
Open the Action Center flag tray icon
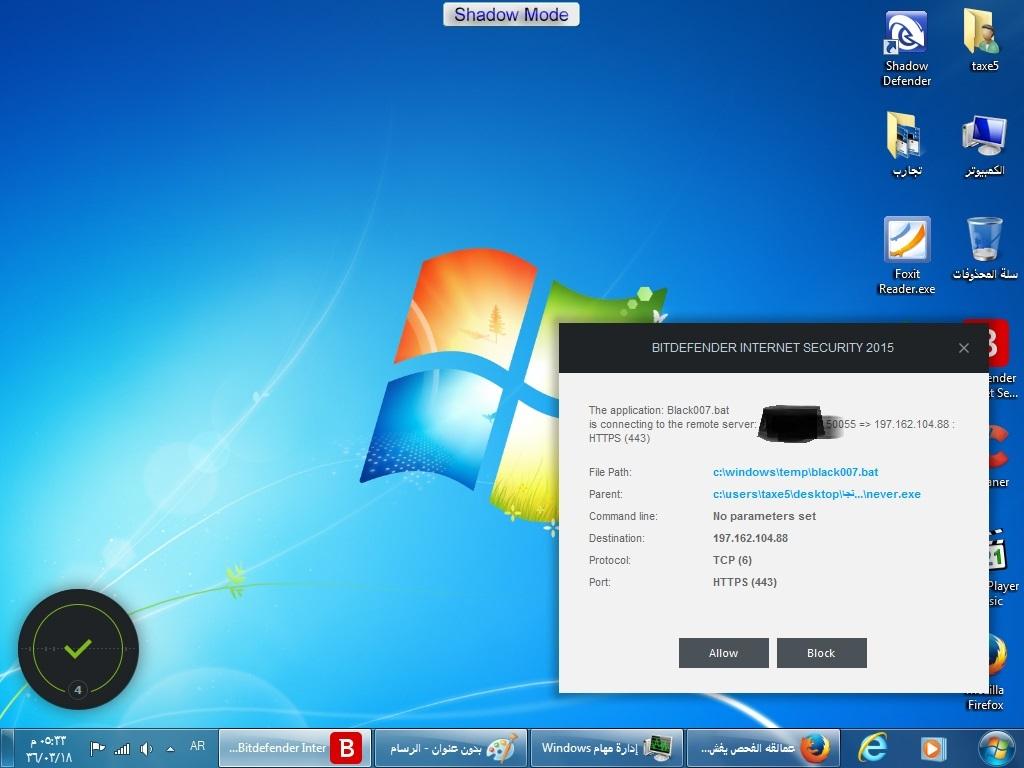click(97, 748)
